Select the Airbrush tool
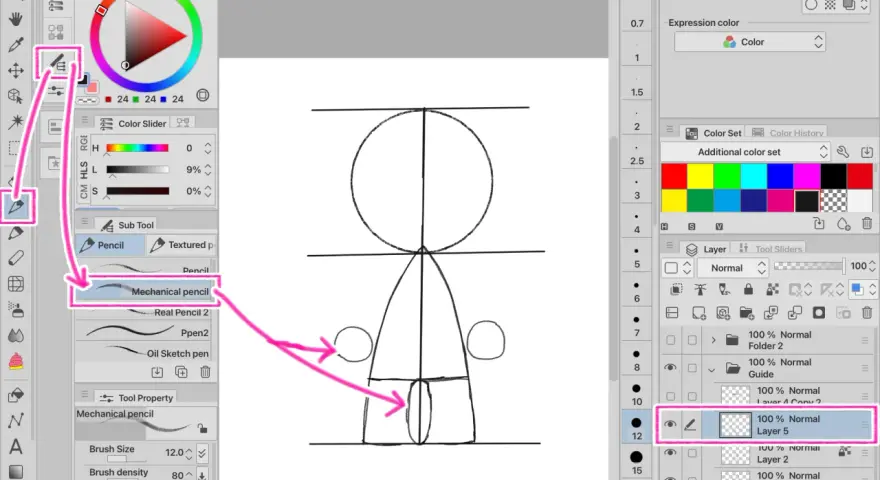The width and height of the screenshot is (880, 480). [16, 309]
